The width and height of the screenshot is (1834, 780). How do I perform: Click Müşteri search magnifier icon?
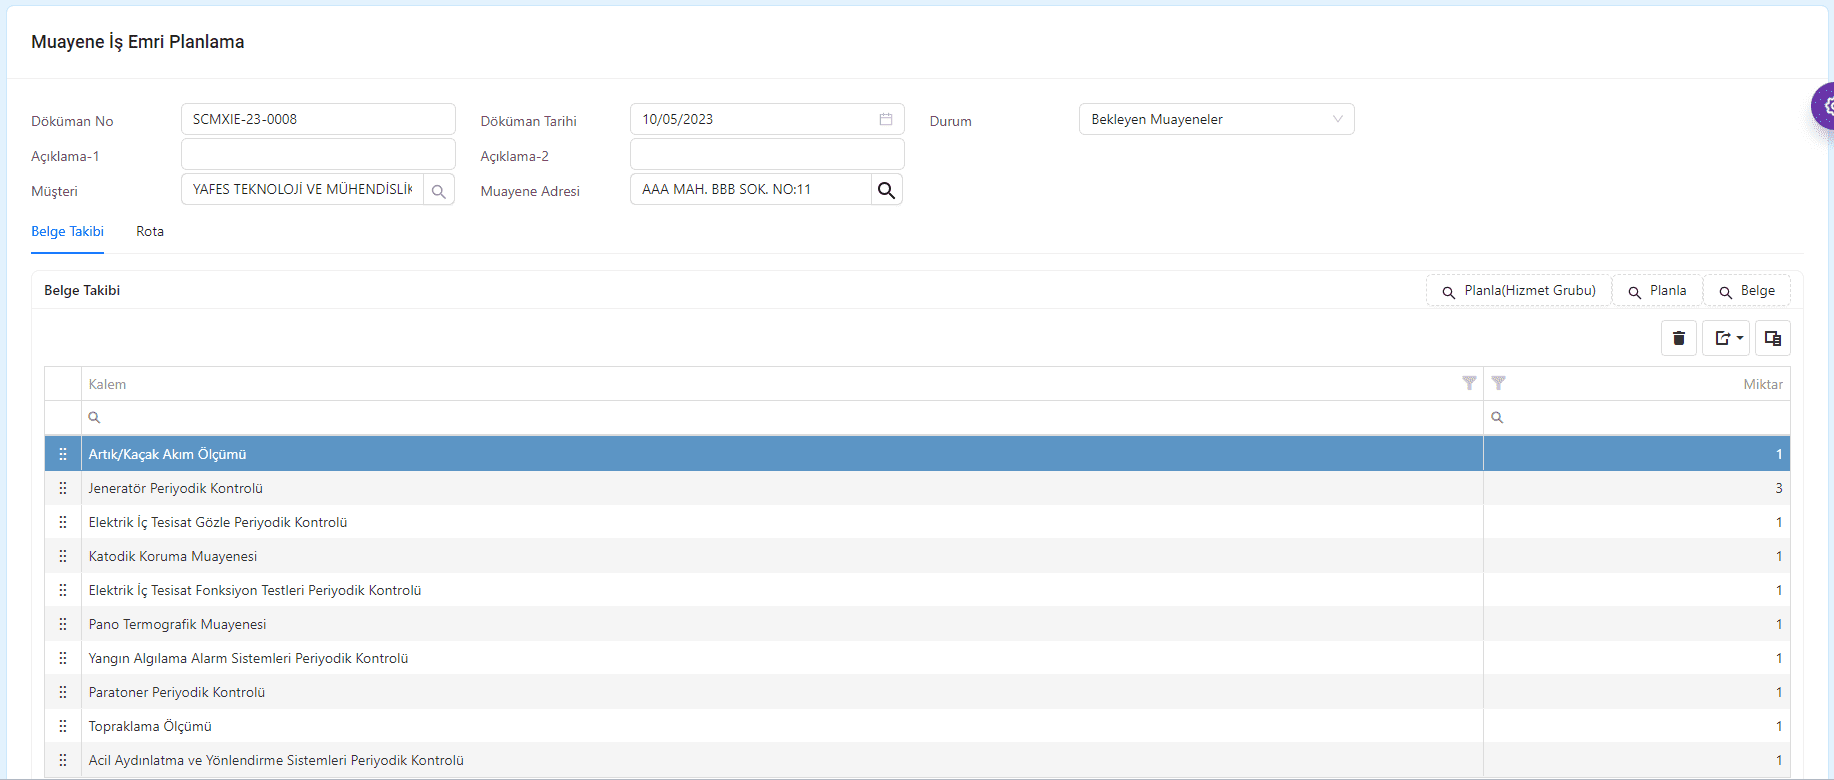(x=438, y=190)
